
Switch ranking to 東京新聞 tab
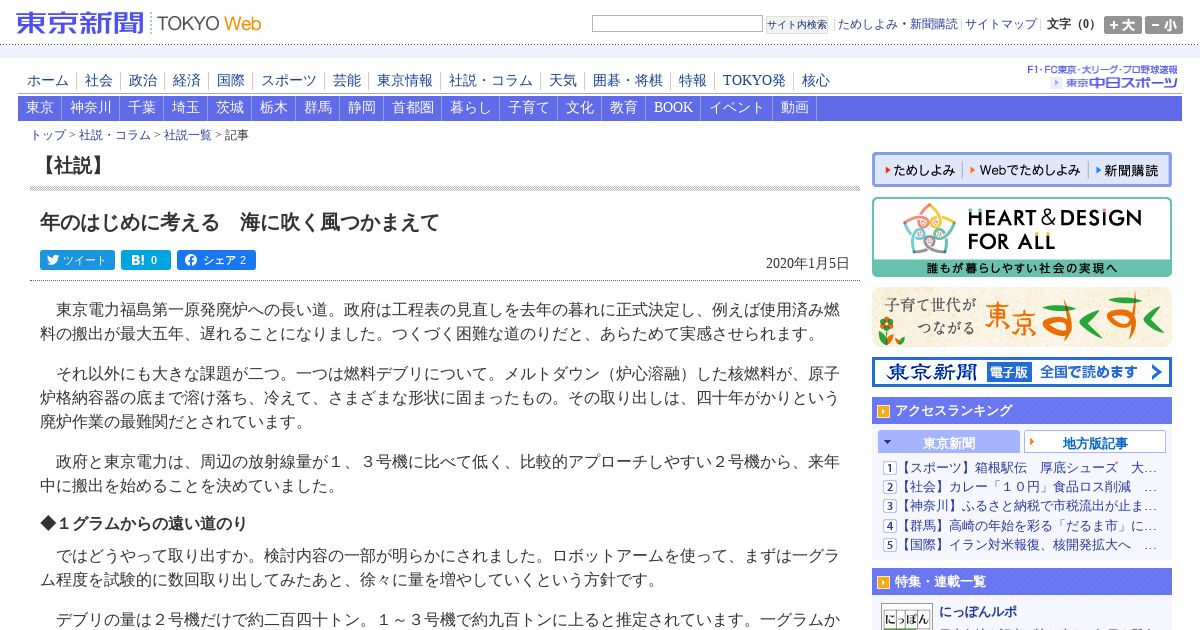pos(949,442)
